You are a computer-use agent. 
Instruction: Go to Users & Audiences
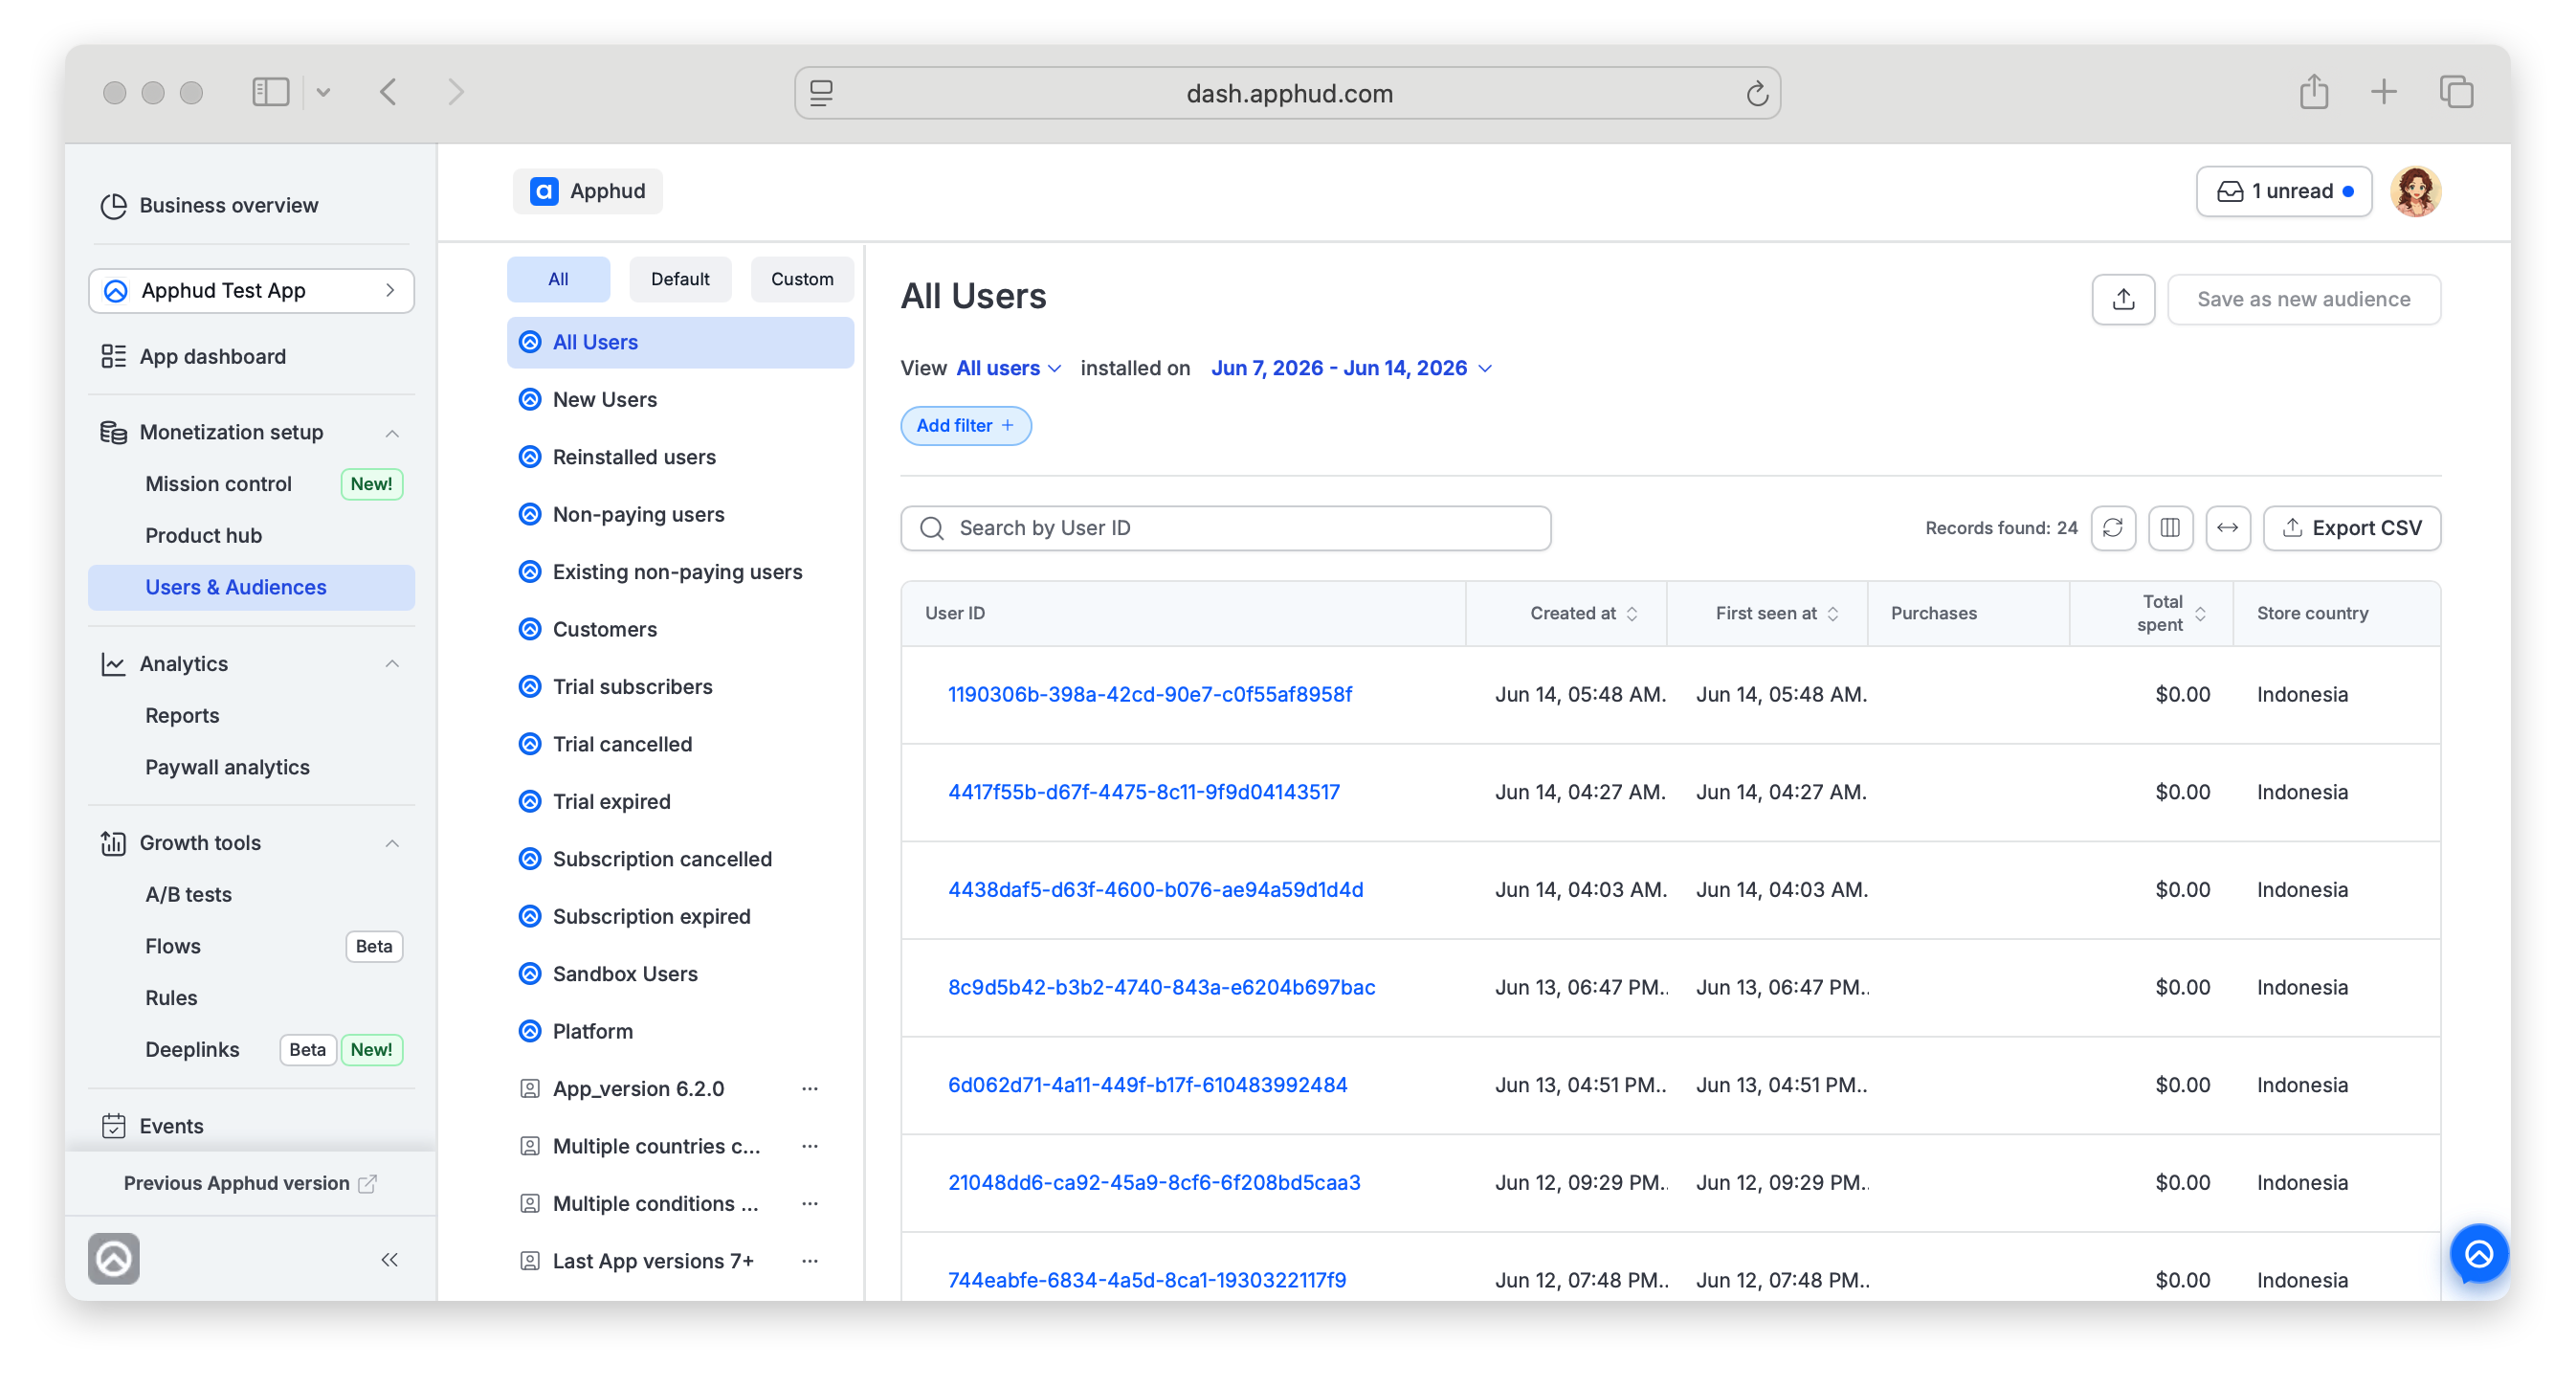[x=251, y=588]
